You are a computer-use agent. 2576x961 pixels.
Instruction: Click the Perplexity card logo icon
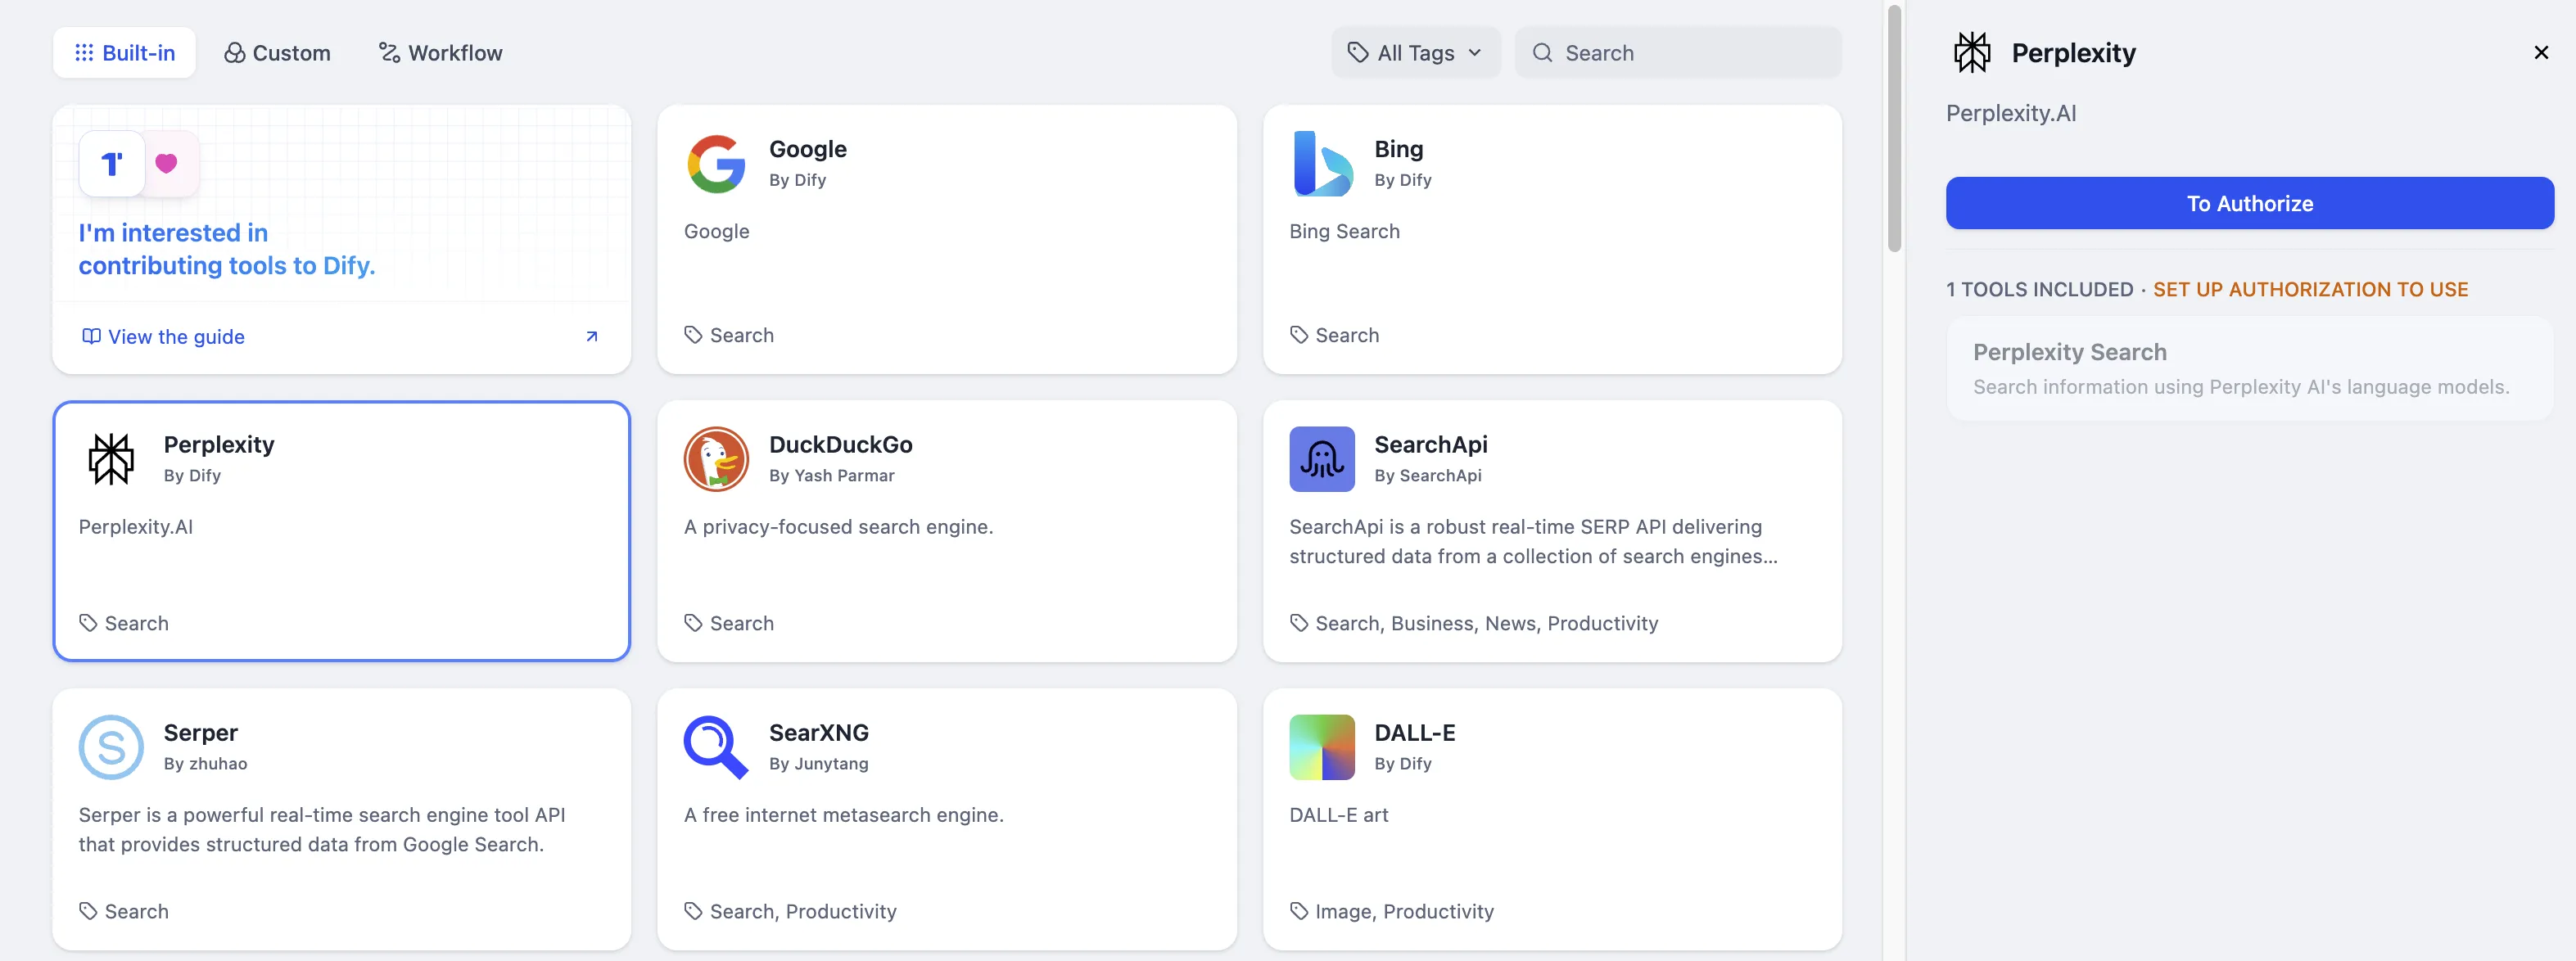click(111, 459)
